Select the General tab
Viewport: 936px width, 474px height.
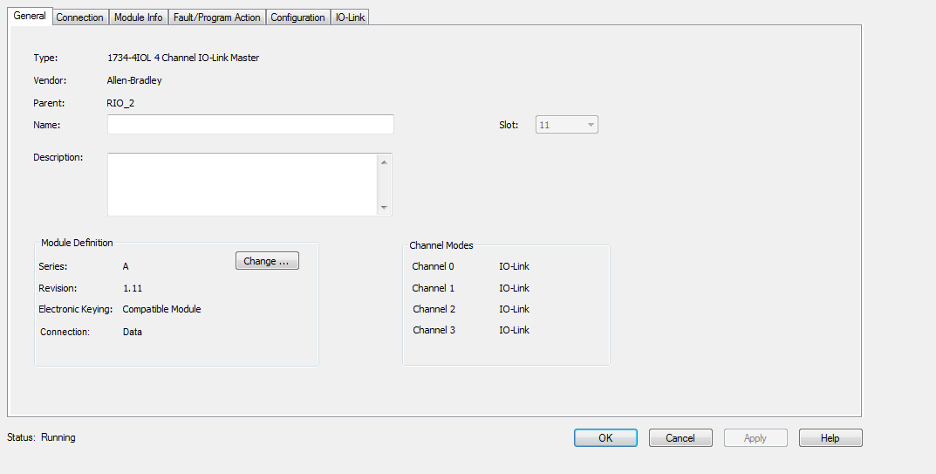coord(29,16)
